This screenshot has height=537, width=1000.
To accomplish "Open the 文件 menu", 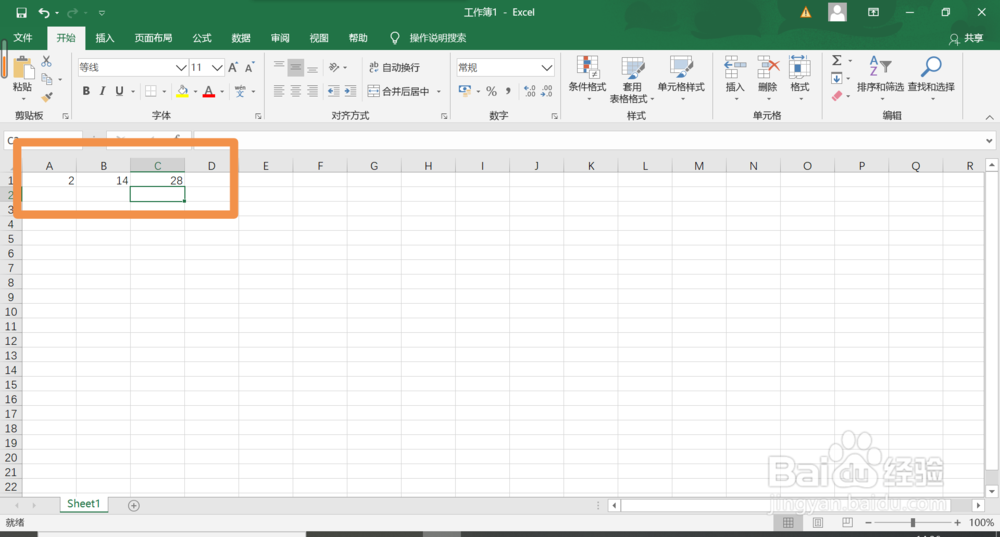I will point(23,38).
